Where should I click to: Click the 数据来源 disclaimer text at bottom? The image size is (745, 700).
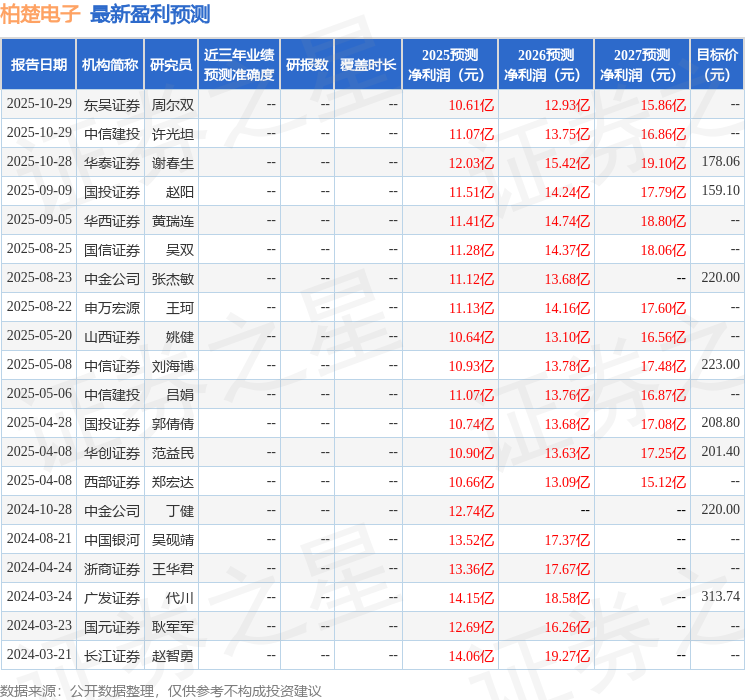161,690
